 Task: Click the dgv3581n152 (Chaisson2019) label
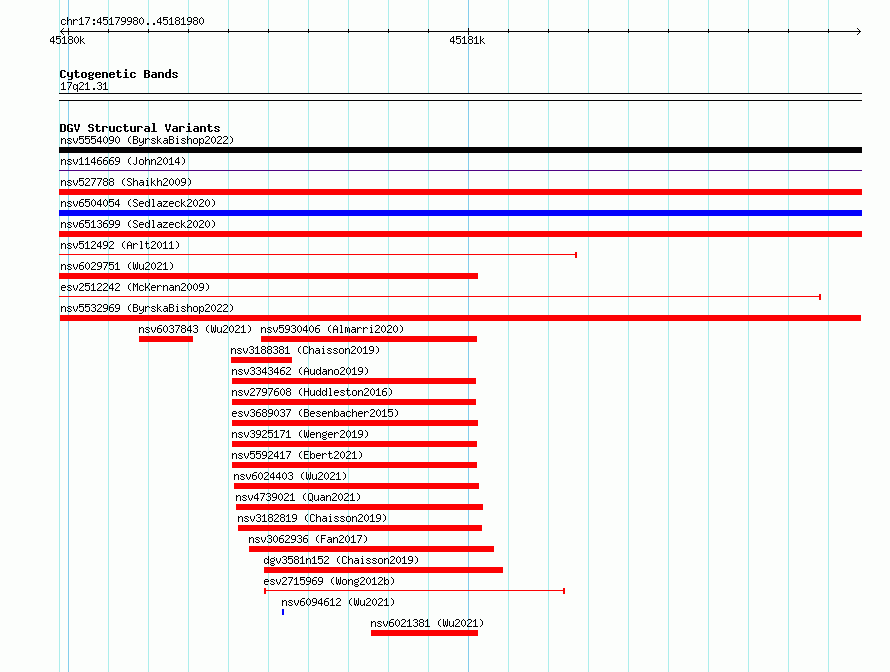(x=341, y=560)
